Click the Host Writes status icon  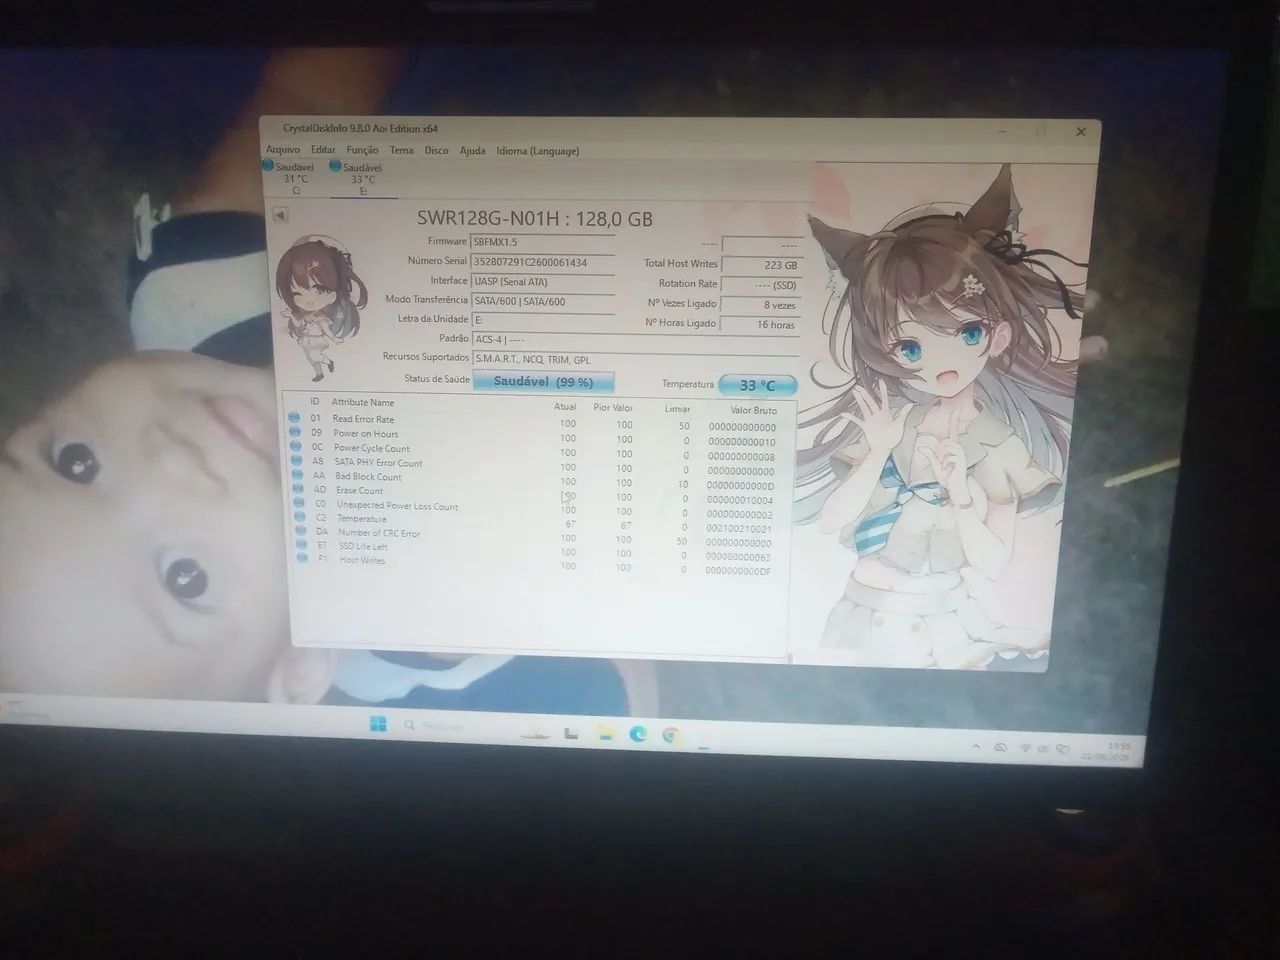303,559
